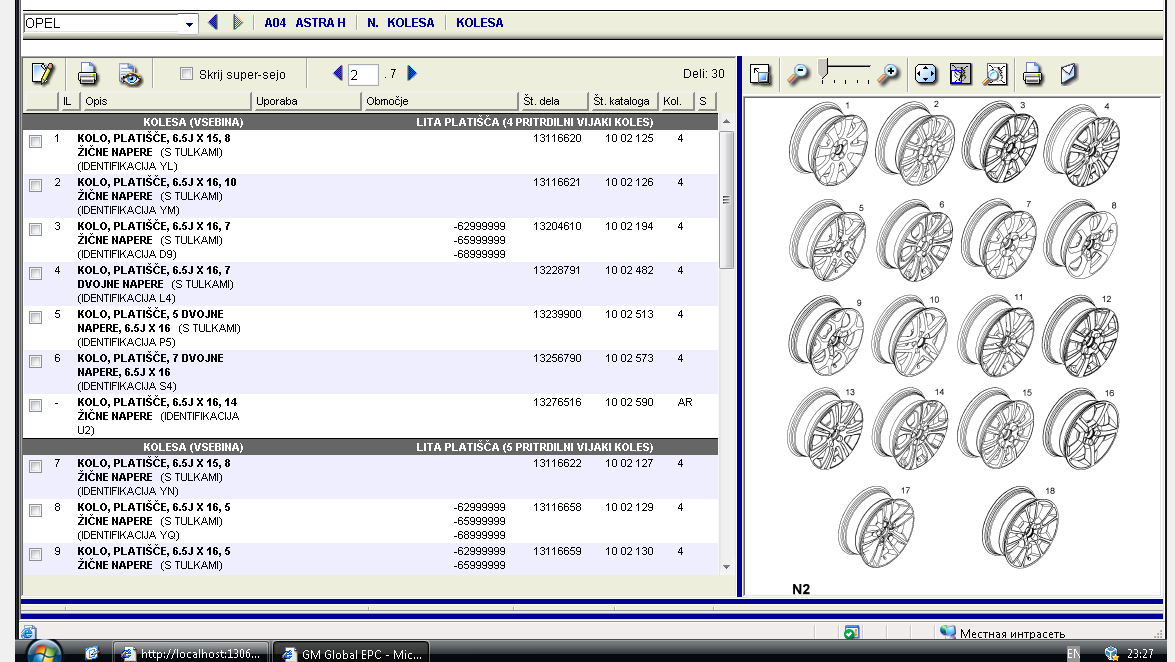The height and width of the screenshot is (662, 1175).
Task: Go to previous page of parts list
Action: (x=337, y=73)
